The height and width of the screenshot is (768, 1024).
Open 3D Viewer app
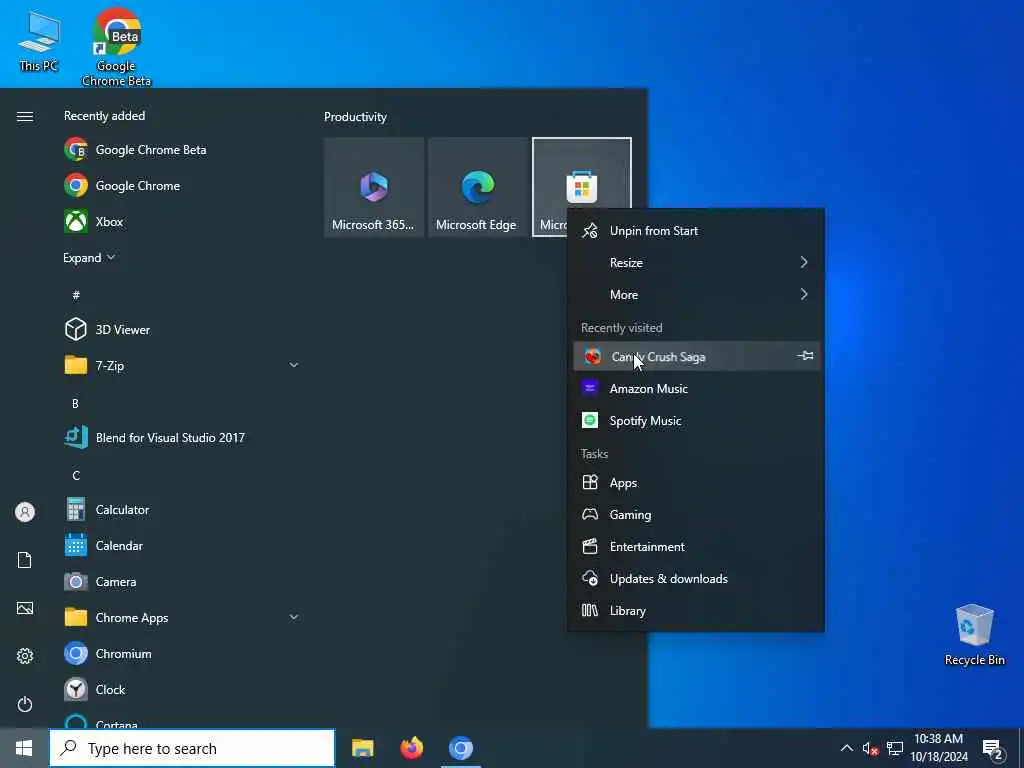pos(182,330)
